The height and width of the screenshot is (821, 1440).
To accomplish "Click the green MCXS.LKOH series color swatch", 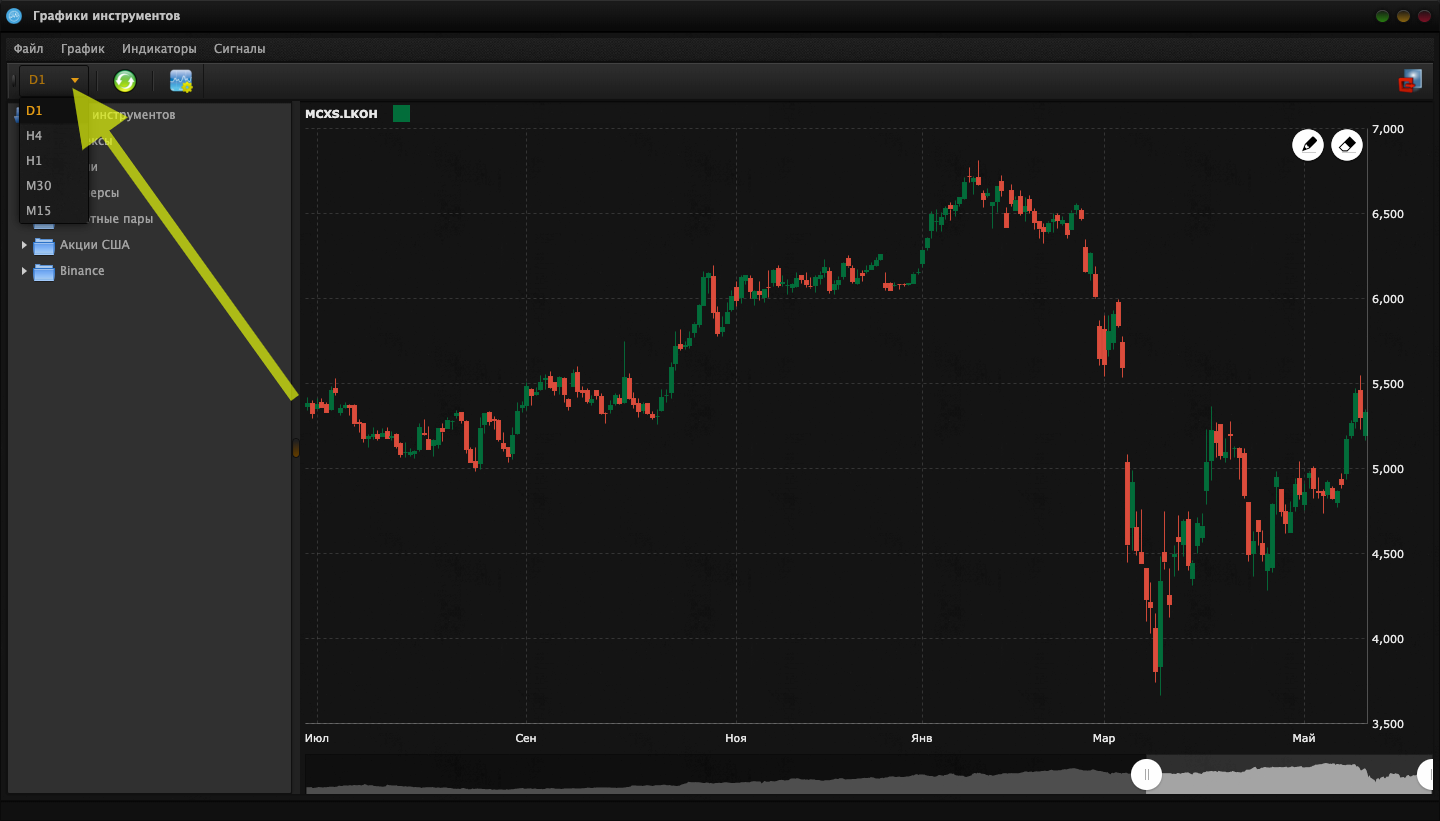I will click(x=401, y=114).
